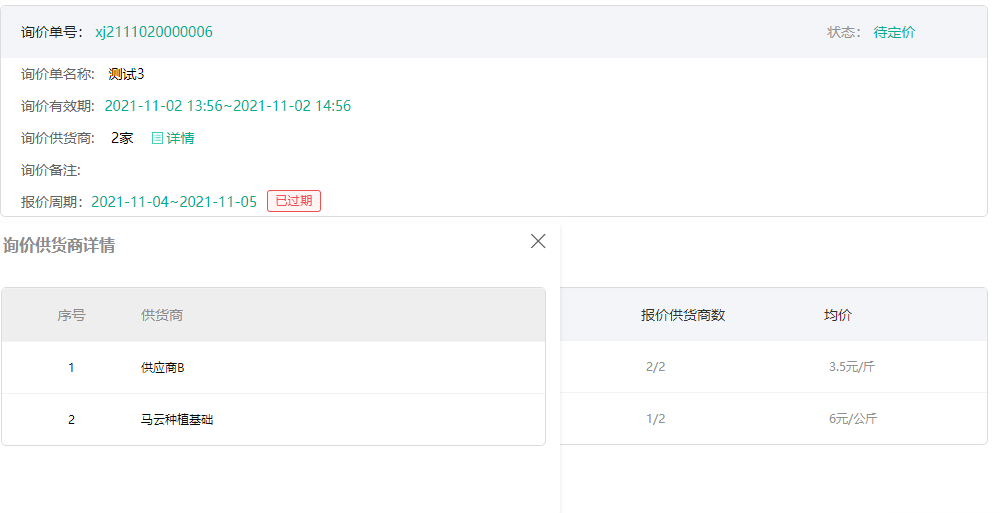Click the red 已过期 tag
Viewport: 1000px width, 513px height.
[x=294, y=201]
